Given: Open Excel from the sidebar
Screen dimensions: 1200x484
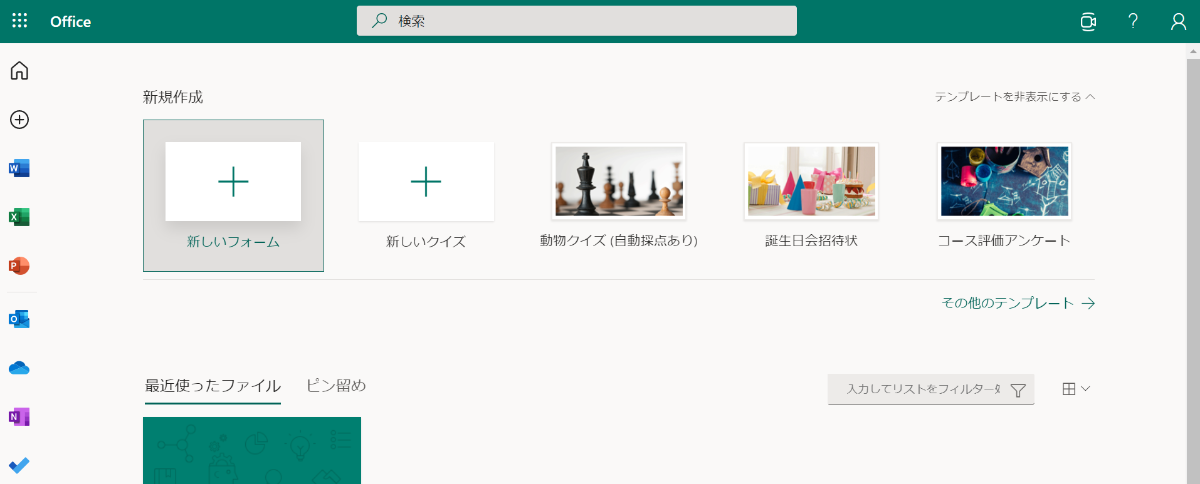Looking at the screenshot, I should point(19,217).
